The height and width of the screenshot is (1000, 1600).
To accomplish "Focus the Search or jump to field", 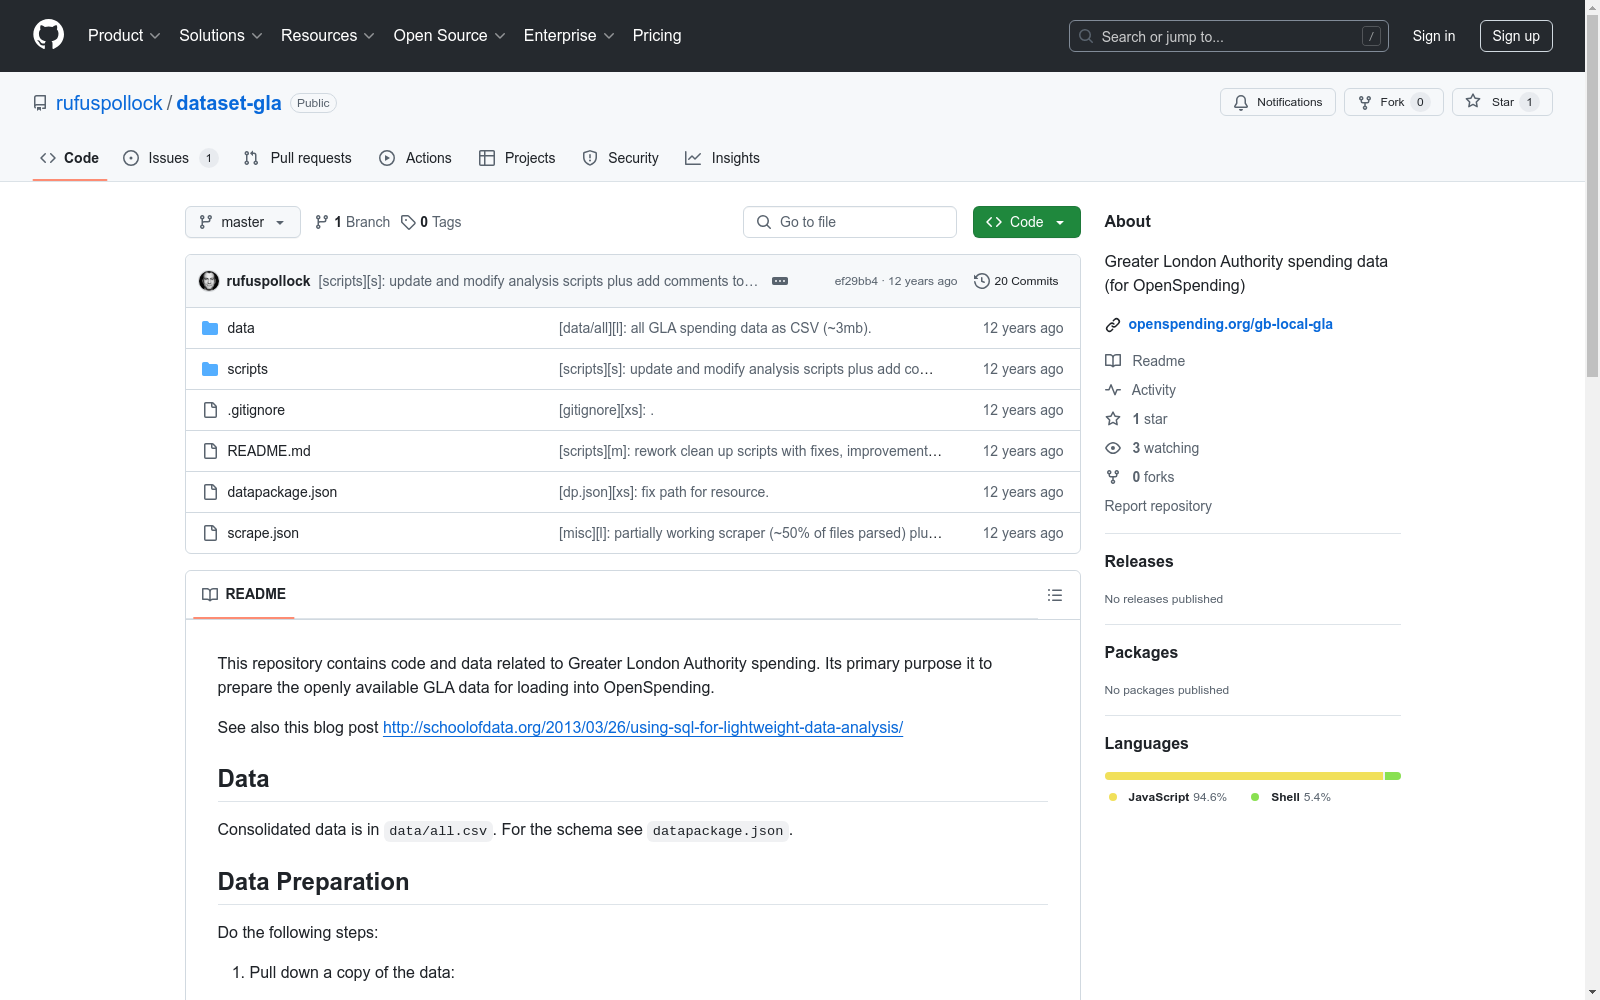I will coord(1229,36).
